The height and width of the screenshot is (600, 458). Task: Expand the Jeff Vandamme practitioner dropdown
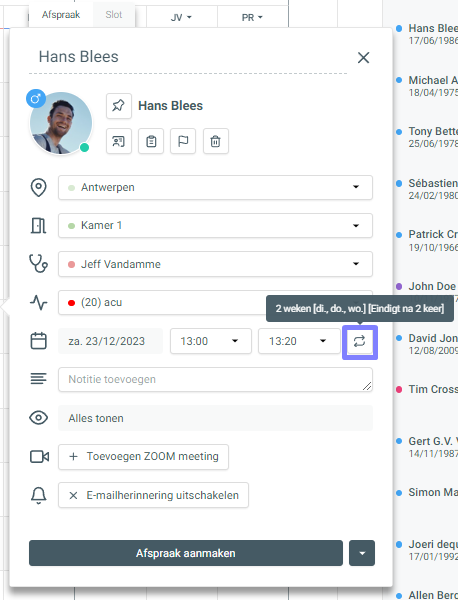coord(215,264)
